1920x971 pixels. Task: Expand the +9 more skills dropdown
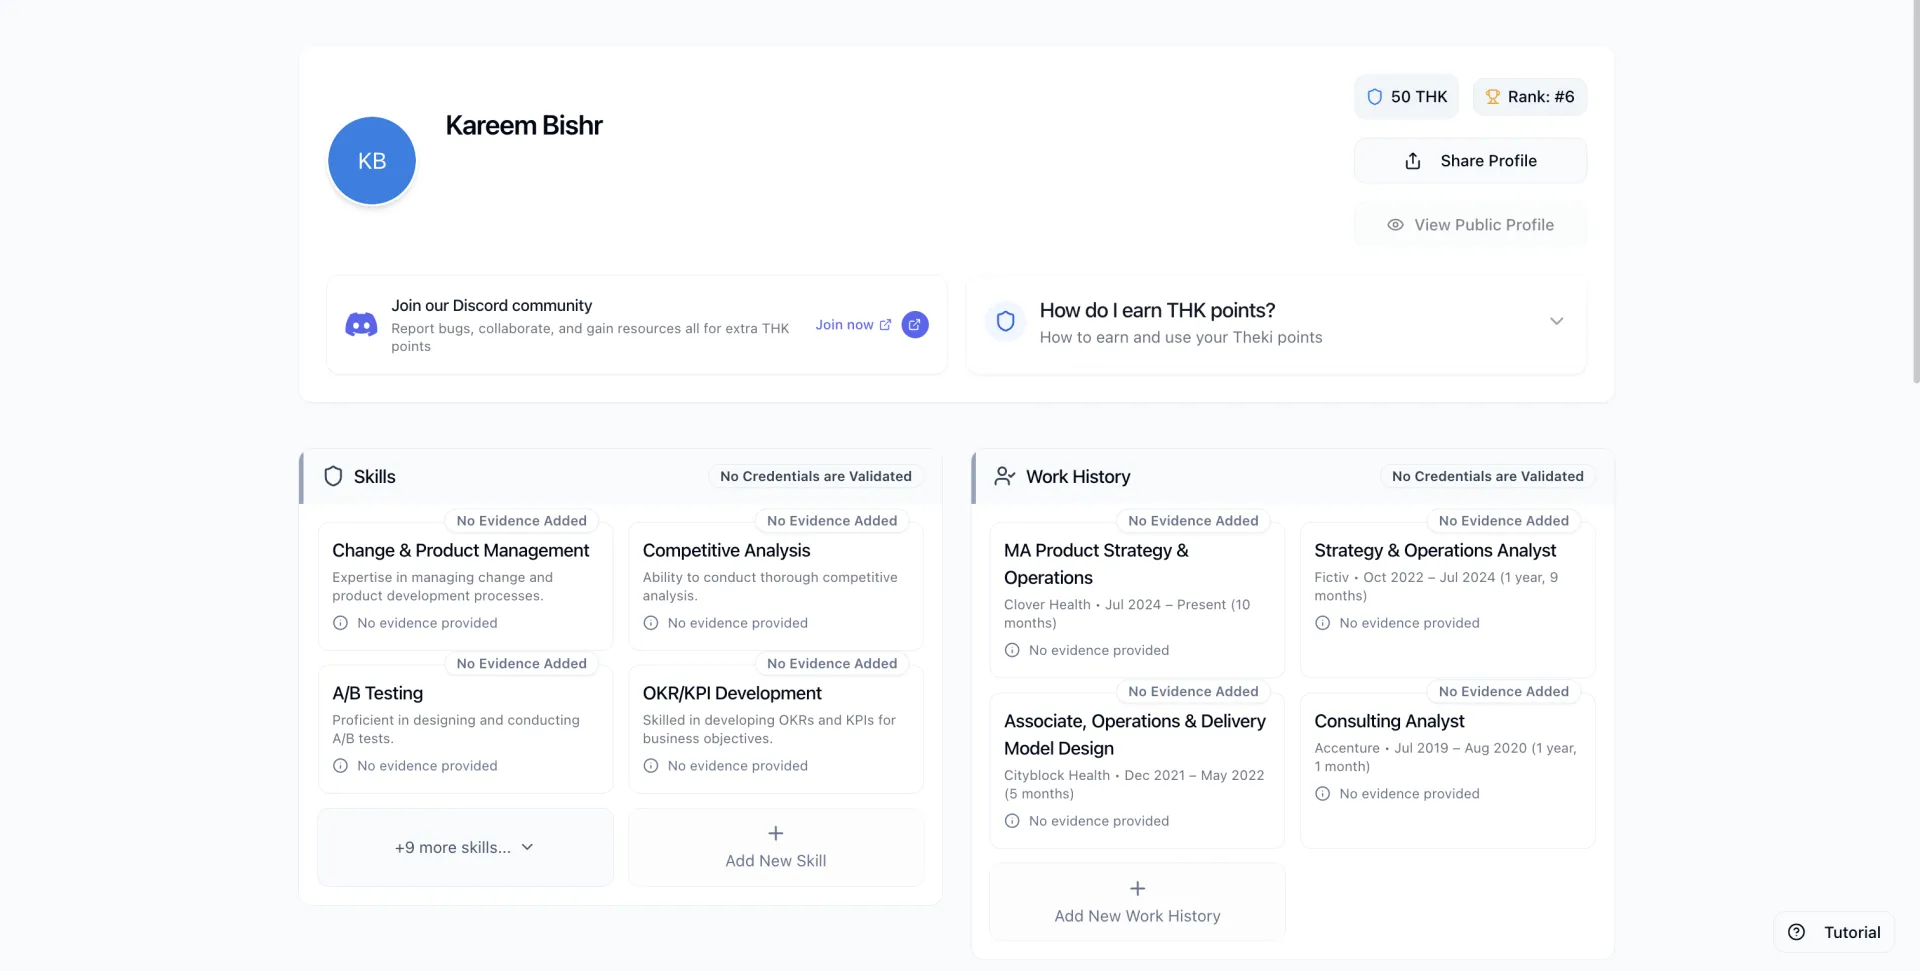coord(465,848)
